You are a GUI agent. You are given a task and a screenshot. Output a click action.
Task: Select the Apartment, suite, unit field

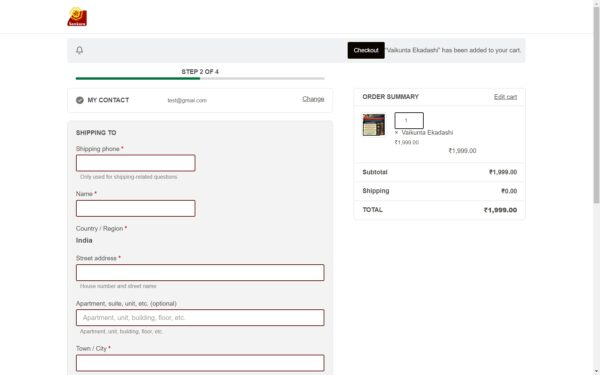click(200, 318)
